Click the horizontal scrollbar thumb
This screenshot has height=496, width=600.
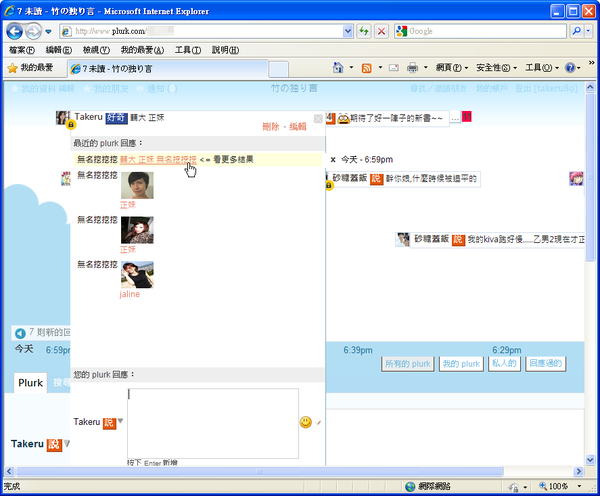click(259, 471)
